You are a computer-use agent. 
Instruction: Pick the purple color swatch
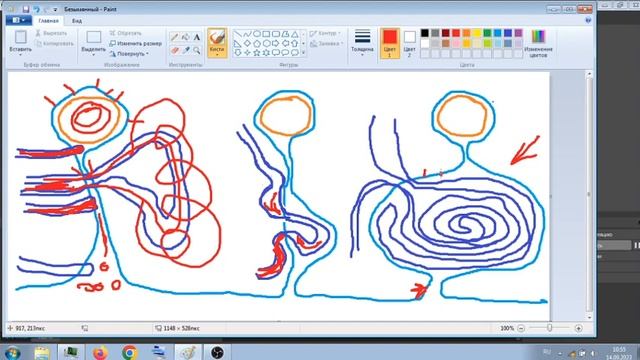pyautogui.click(x=518, y=33)
